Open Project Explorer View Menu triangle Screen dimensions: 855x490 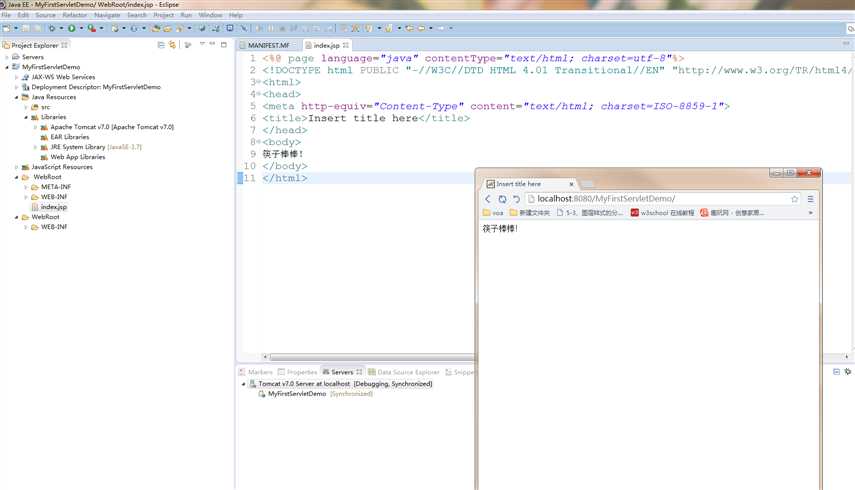(202, 44)
